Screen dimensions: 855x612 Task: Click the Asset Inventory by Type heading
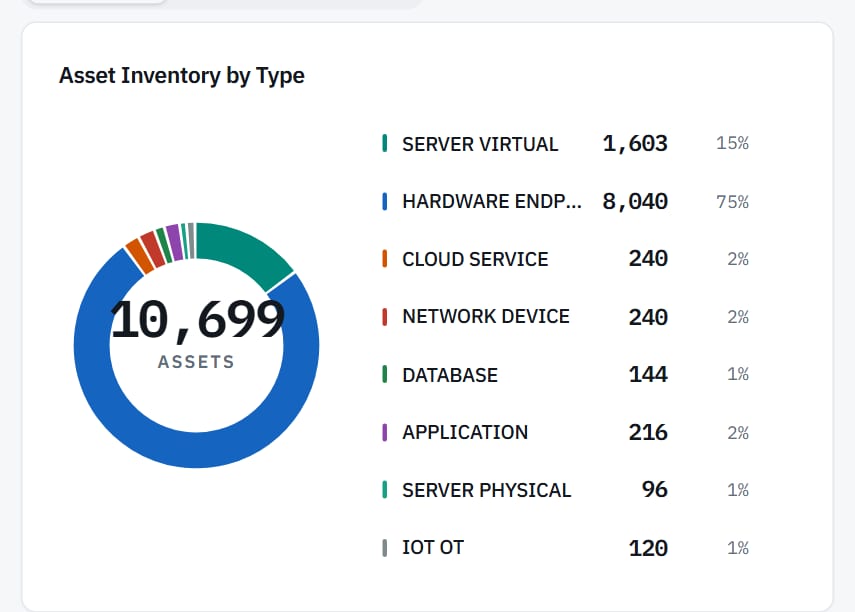[x=182, y=76]
